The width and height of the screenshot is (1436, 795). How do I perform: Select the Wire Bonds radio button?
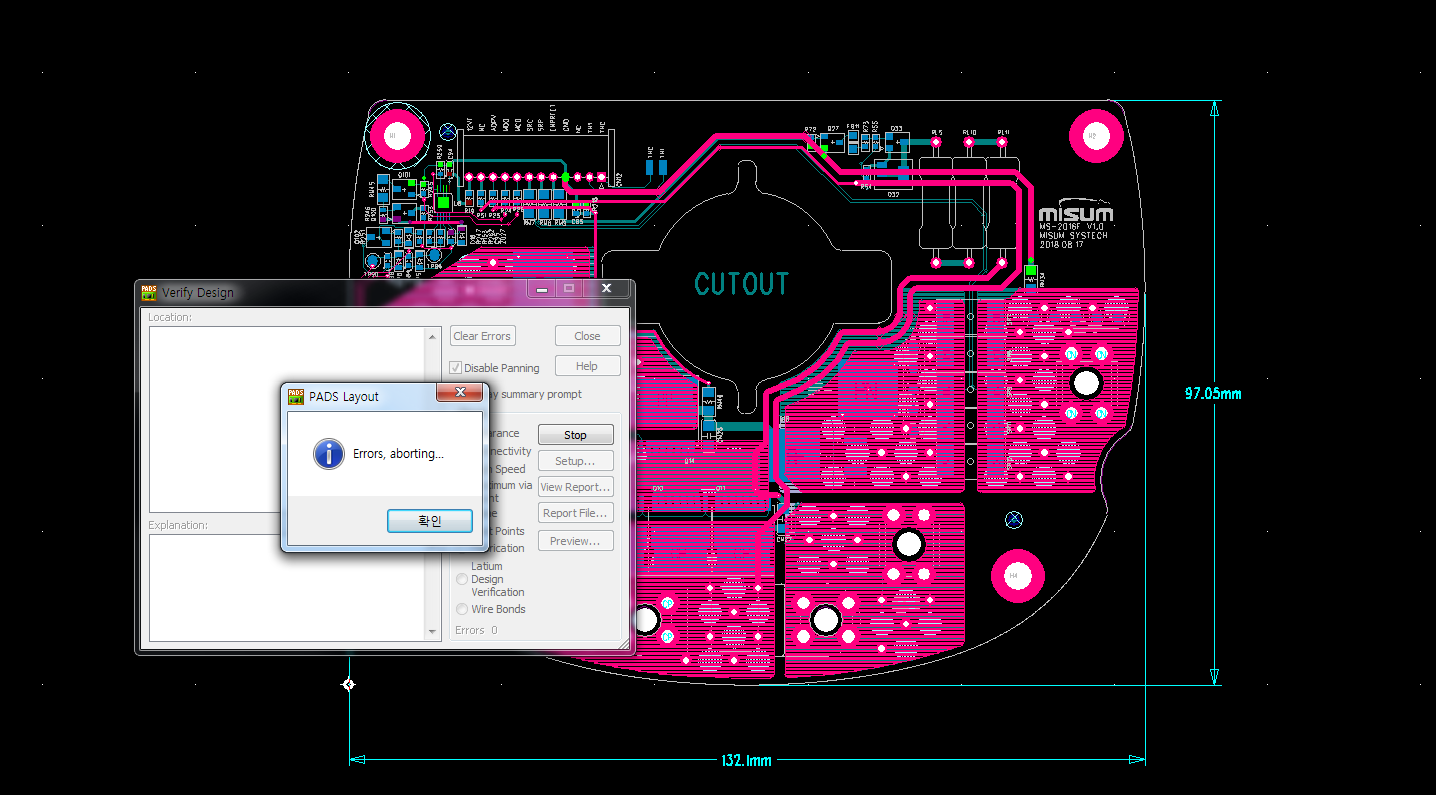coord(462,609)
